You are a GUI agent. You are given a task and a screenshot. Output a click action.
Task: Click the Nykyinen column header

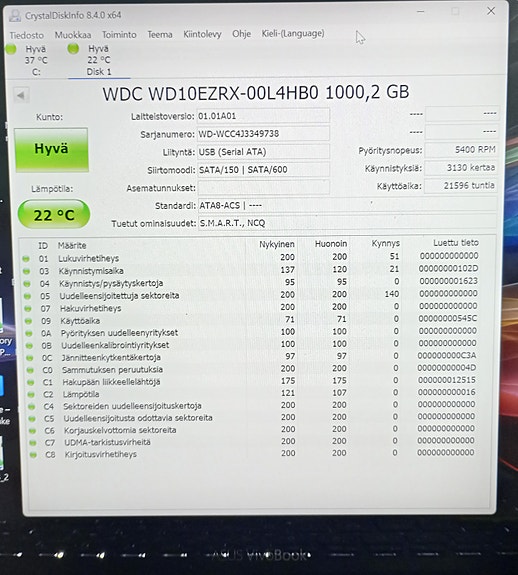277,244
